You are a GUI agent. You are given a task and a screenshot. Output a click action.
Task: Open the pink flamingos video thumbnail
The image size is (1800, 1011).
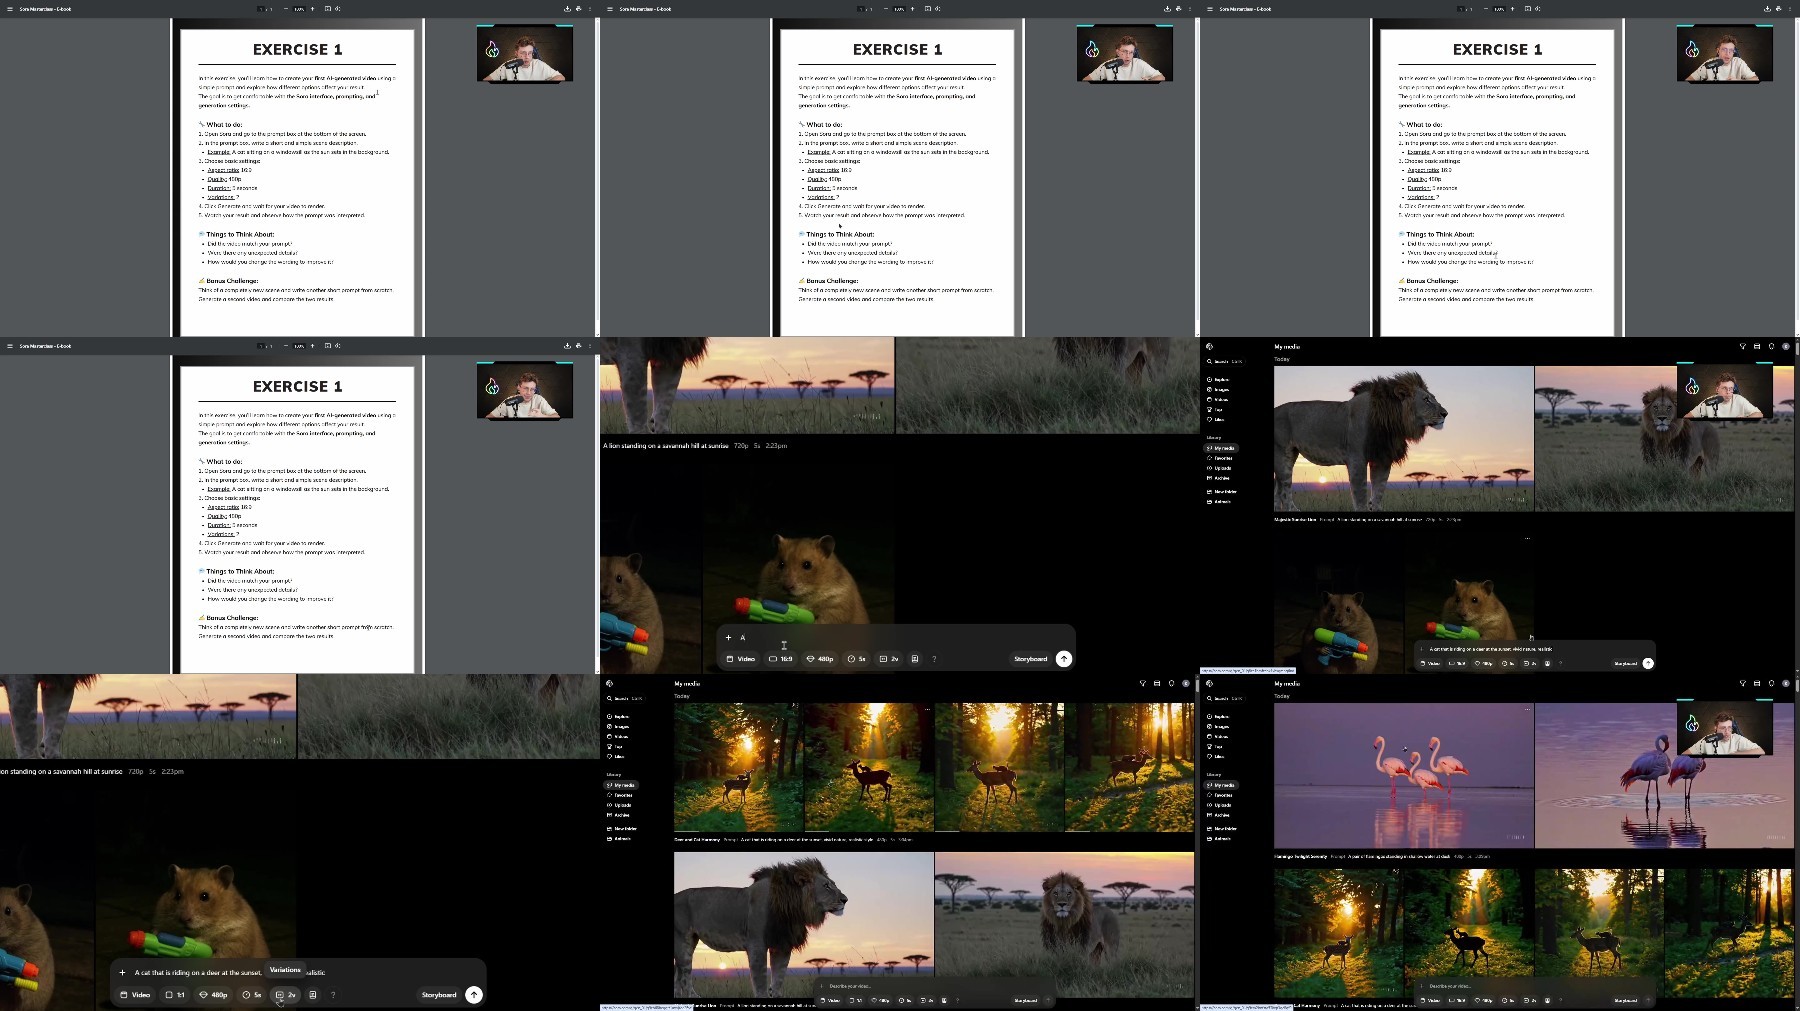1403,776
